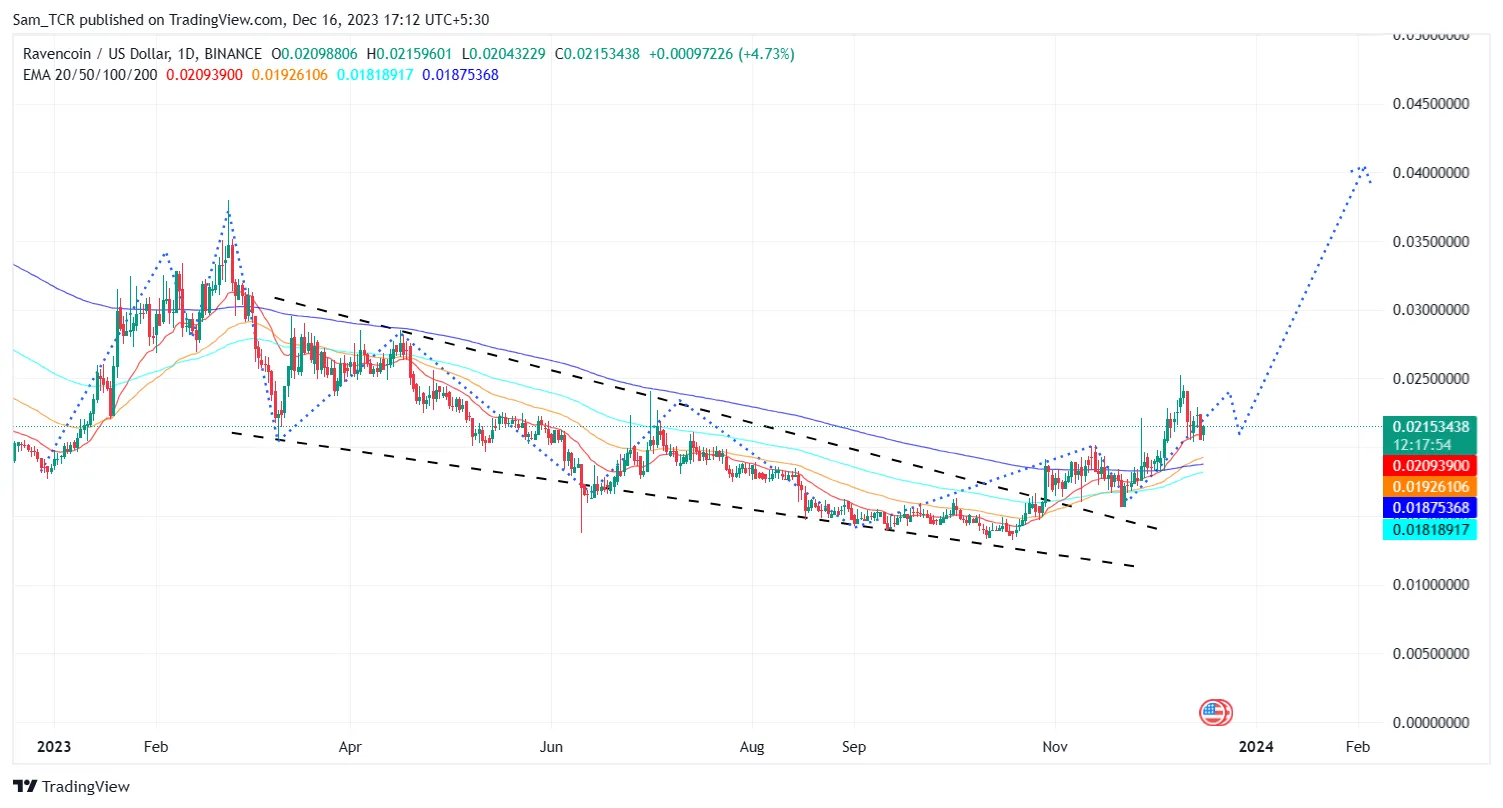This screenshot has width=1503, height=808.
Task: Click the +4.73% change value
Action: point(766,54)
